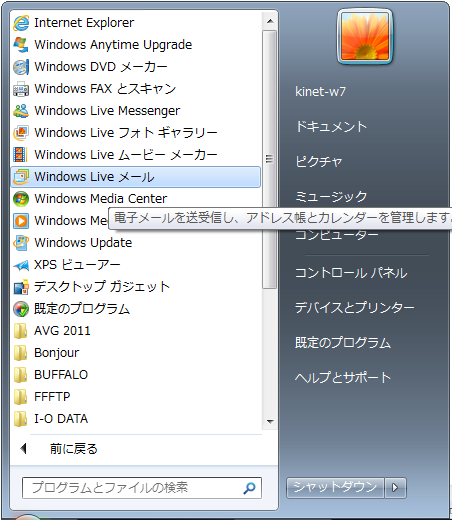Open the shutdown options arrow menu

(395, 487)
